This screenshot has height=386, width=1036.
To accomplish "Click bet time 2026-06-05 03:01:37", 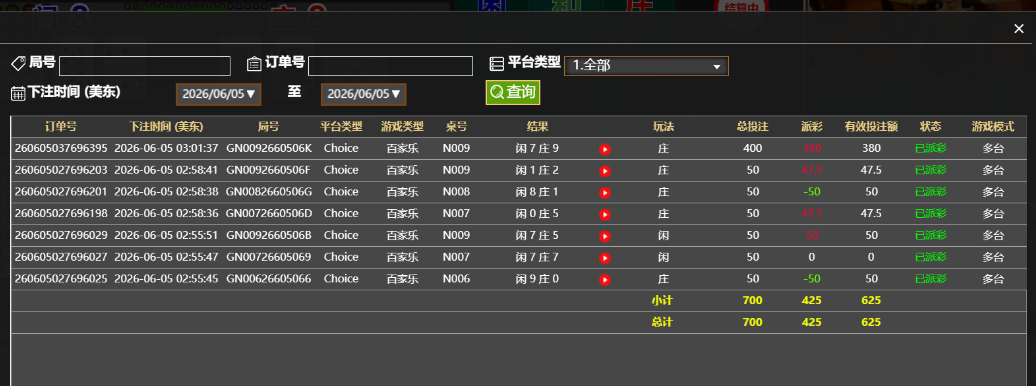I will coord(166,148).
